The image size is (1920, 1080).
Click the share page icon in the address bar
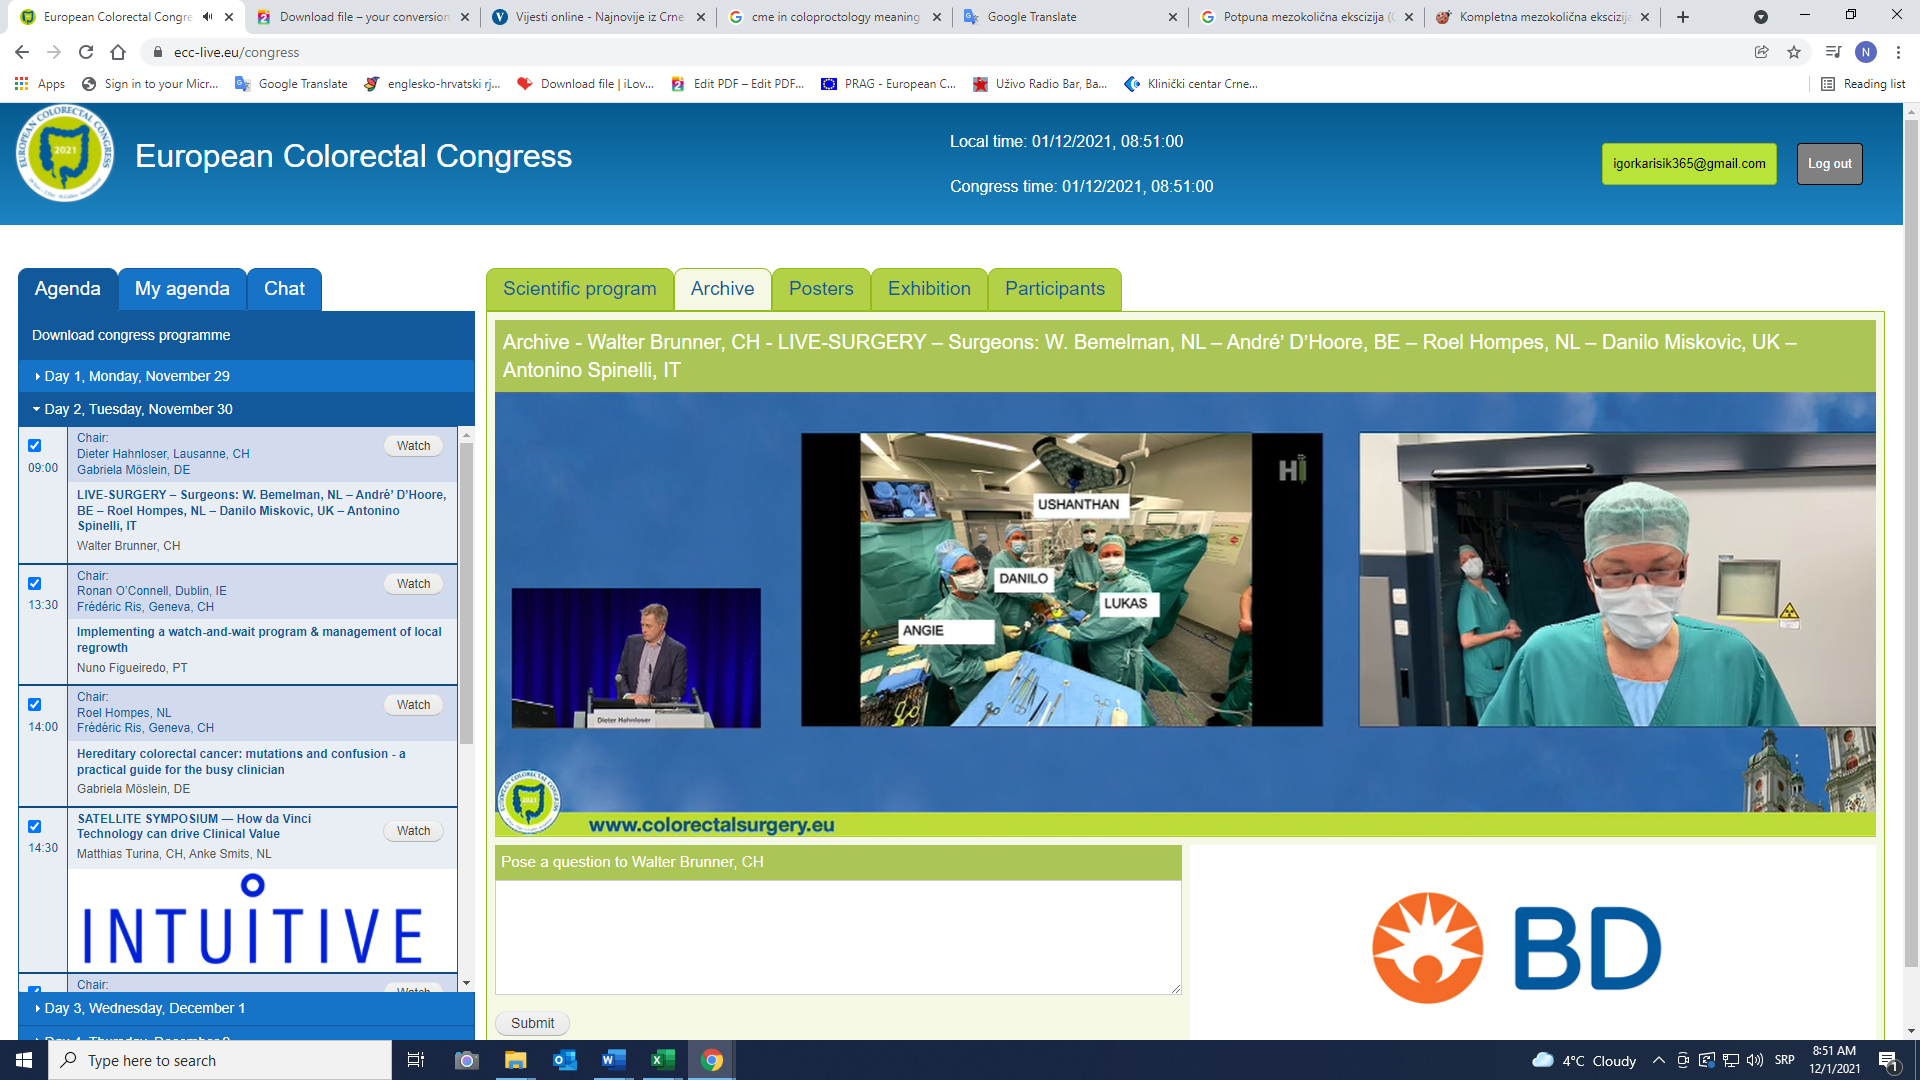[x=1762, y=52]
